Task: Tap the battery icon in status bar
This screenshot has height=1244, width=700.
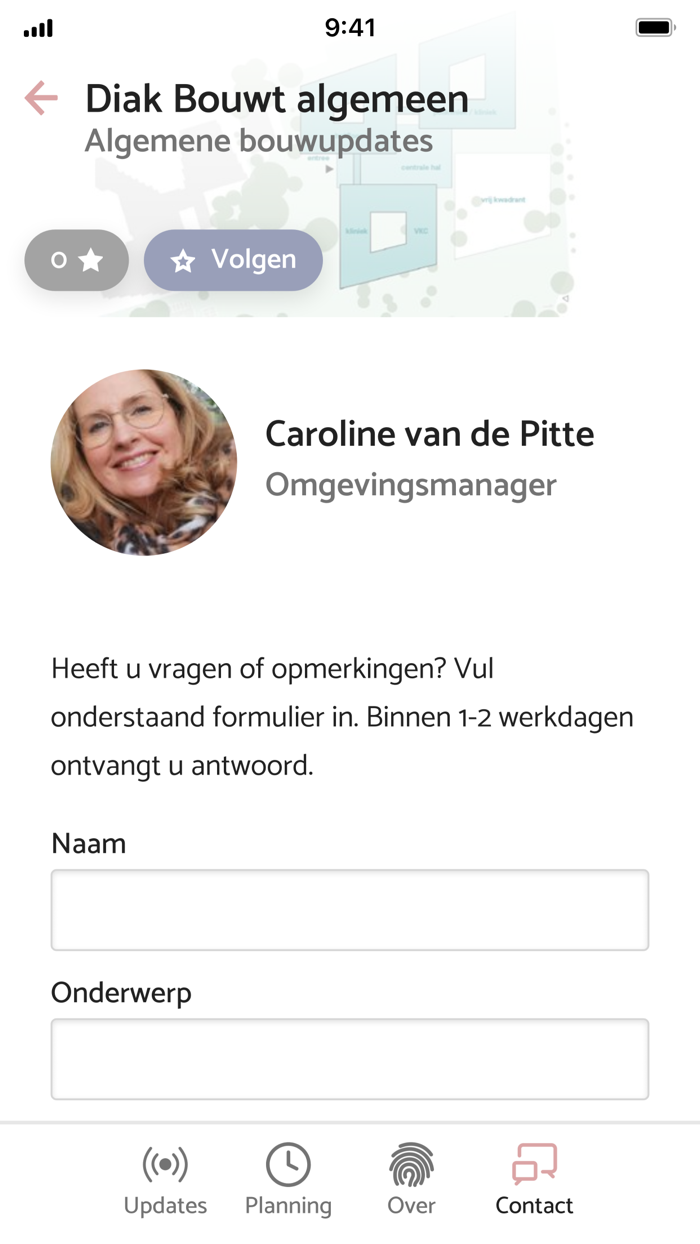Action: (655, 28)
